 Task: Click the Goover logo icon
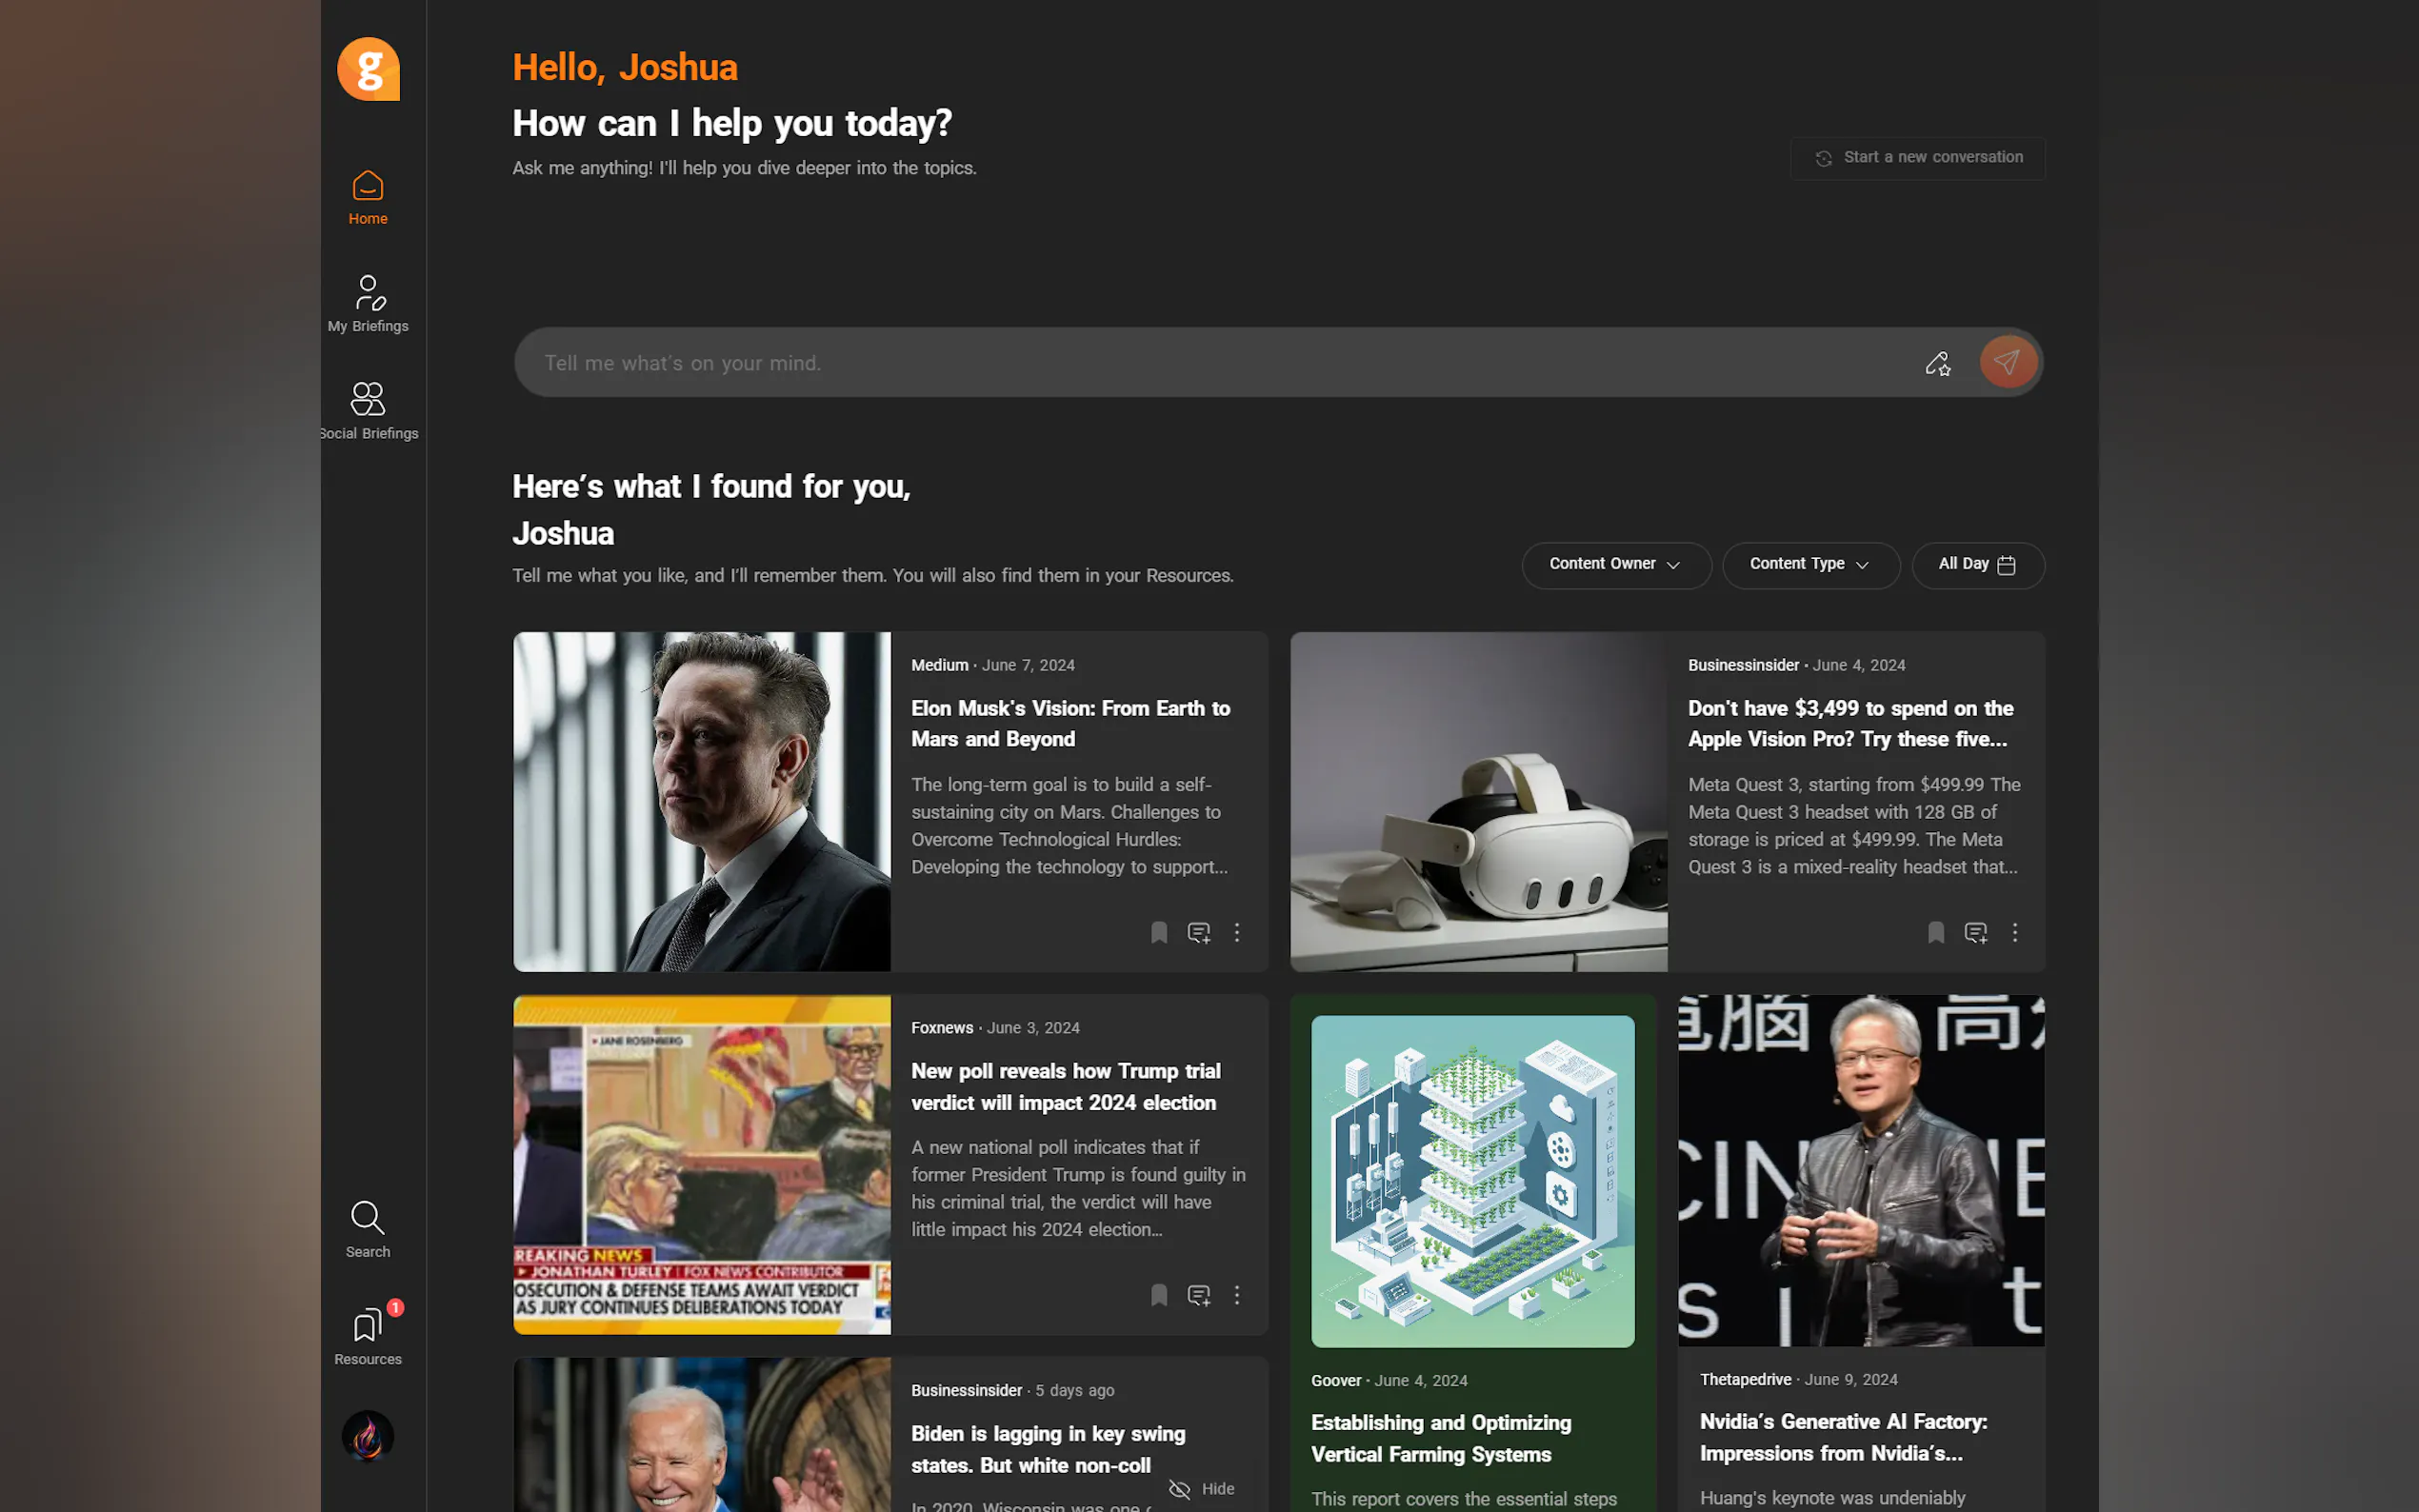pyautogui.click(x=368, y=69)
